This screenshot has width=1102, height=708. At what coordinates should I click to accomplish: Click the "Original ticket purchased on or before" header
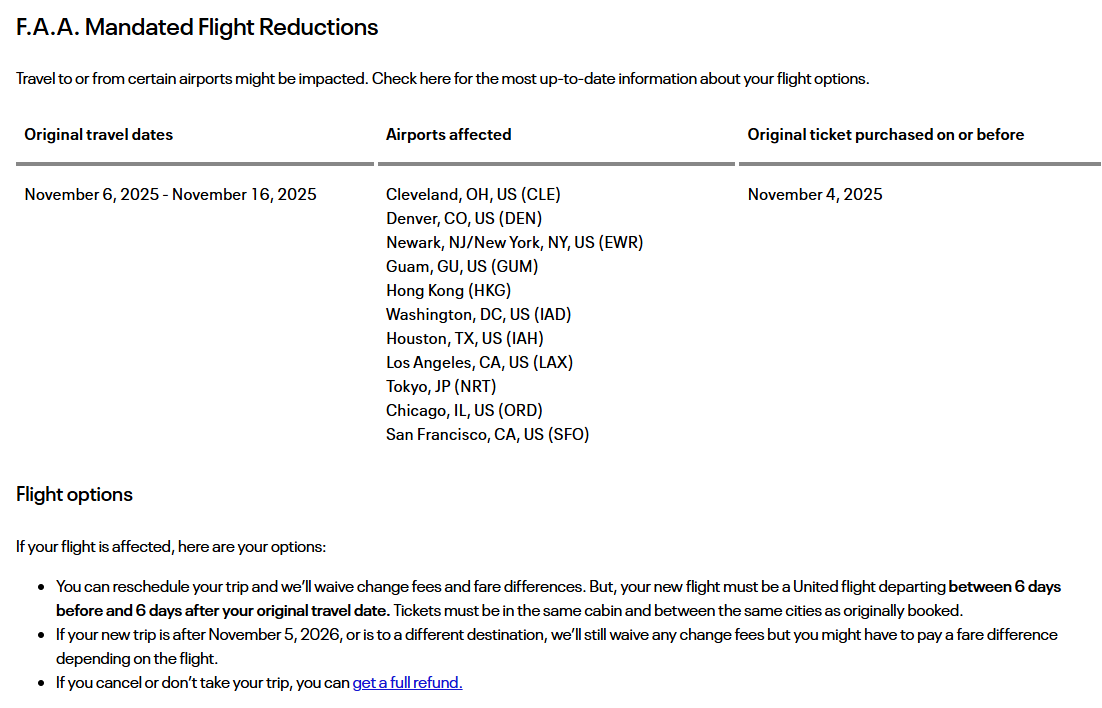click(x=885, y=135)
